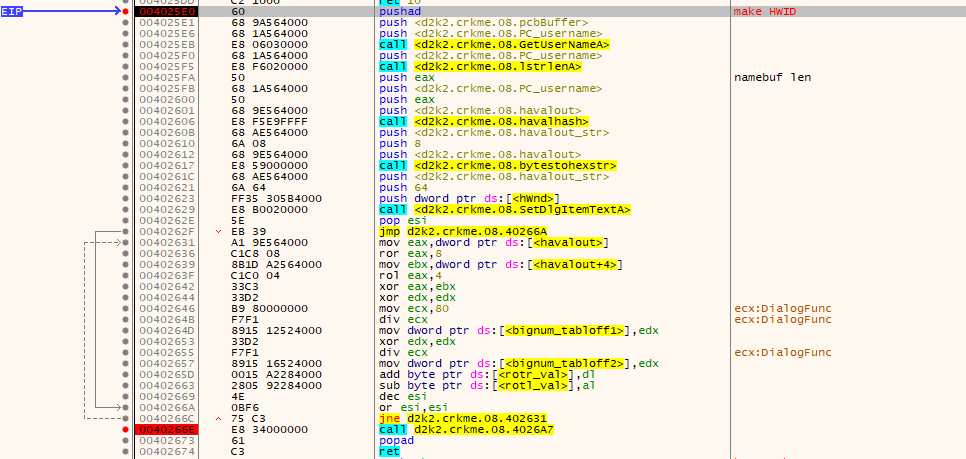This screenshot has width=966, height=459.
Task: Select opcode bytes E8 06030000
Action: (269, 44)
